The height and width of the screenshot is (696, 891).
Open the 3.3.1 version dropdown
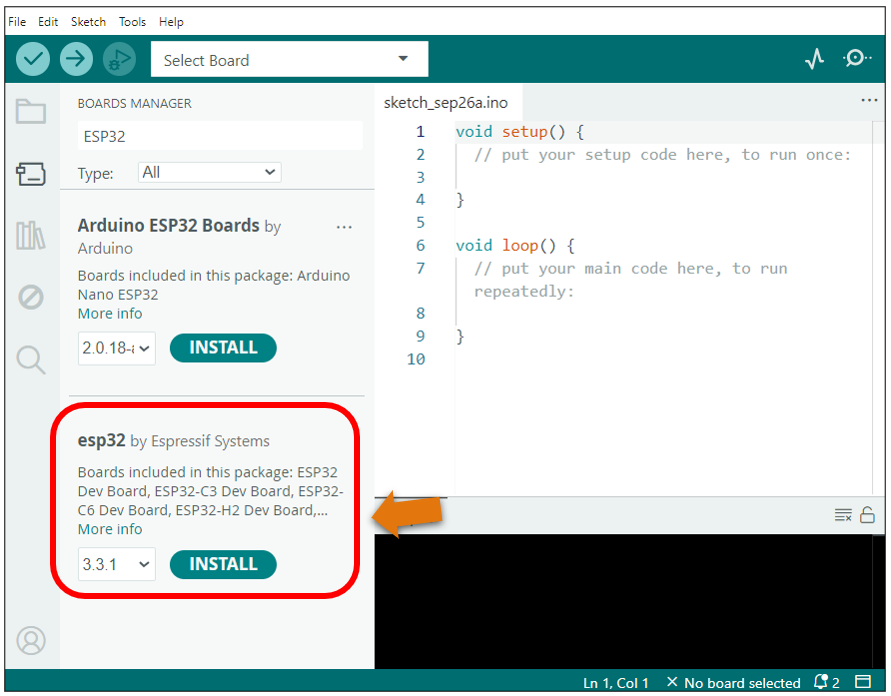pos(116,564)
